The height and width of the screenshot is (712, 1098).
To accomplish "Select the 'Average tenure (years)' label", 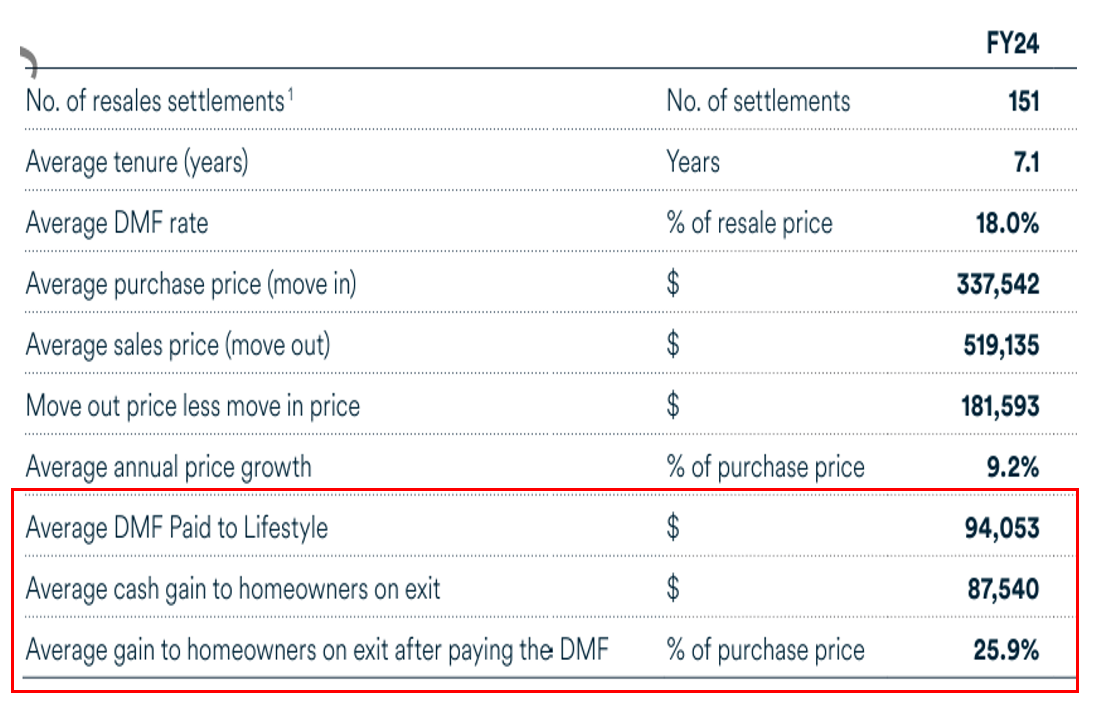I will point(137,162).
